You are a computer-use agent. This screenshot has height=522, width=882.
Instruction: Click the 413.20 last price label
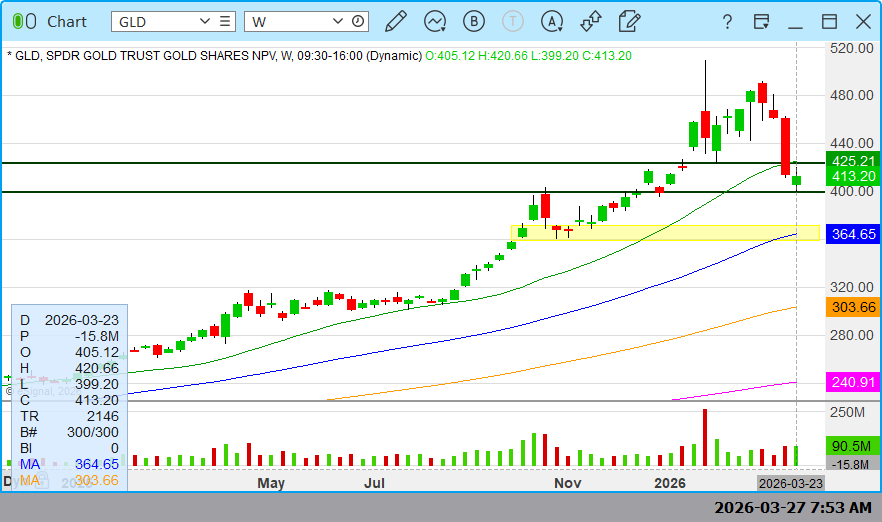pos(853,176)
